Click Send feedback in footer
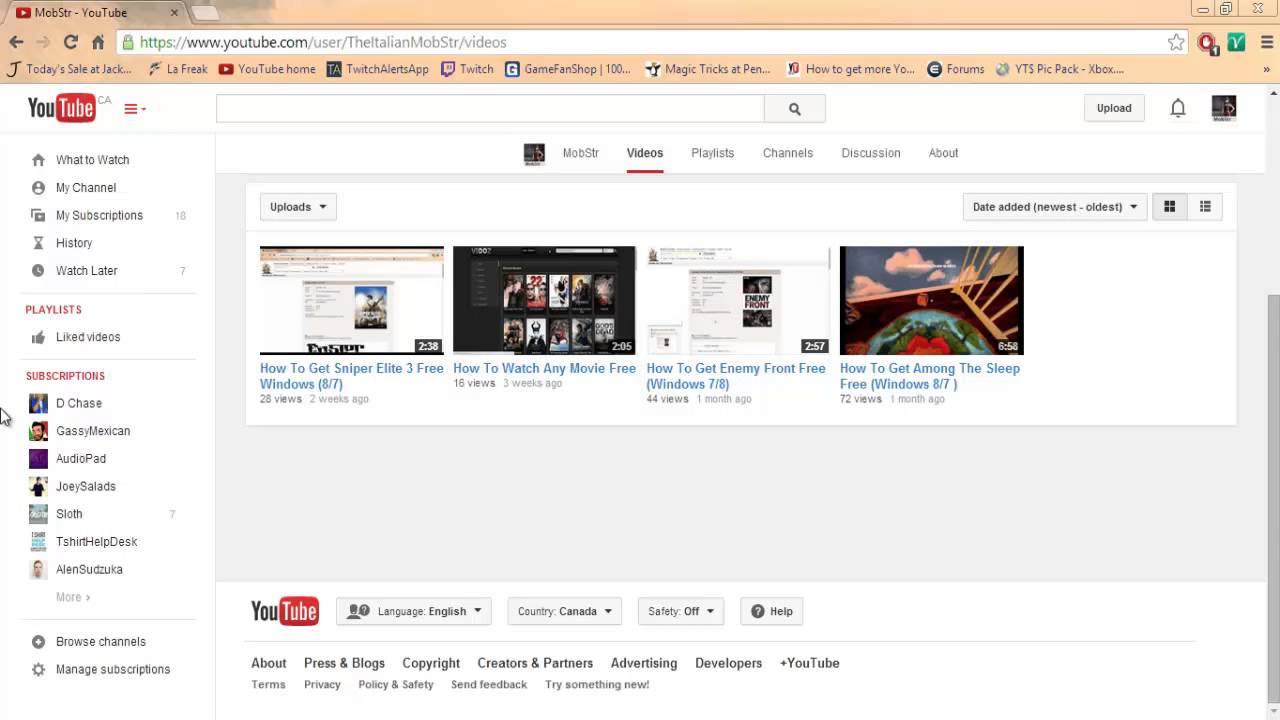Screen dimensions: 1280x720 coord(489,685)
